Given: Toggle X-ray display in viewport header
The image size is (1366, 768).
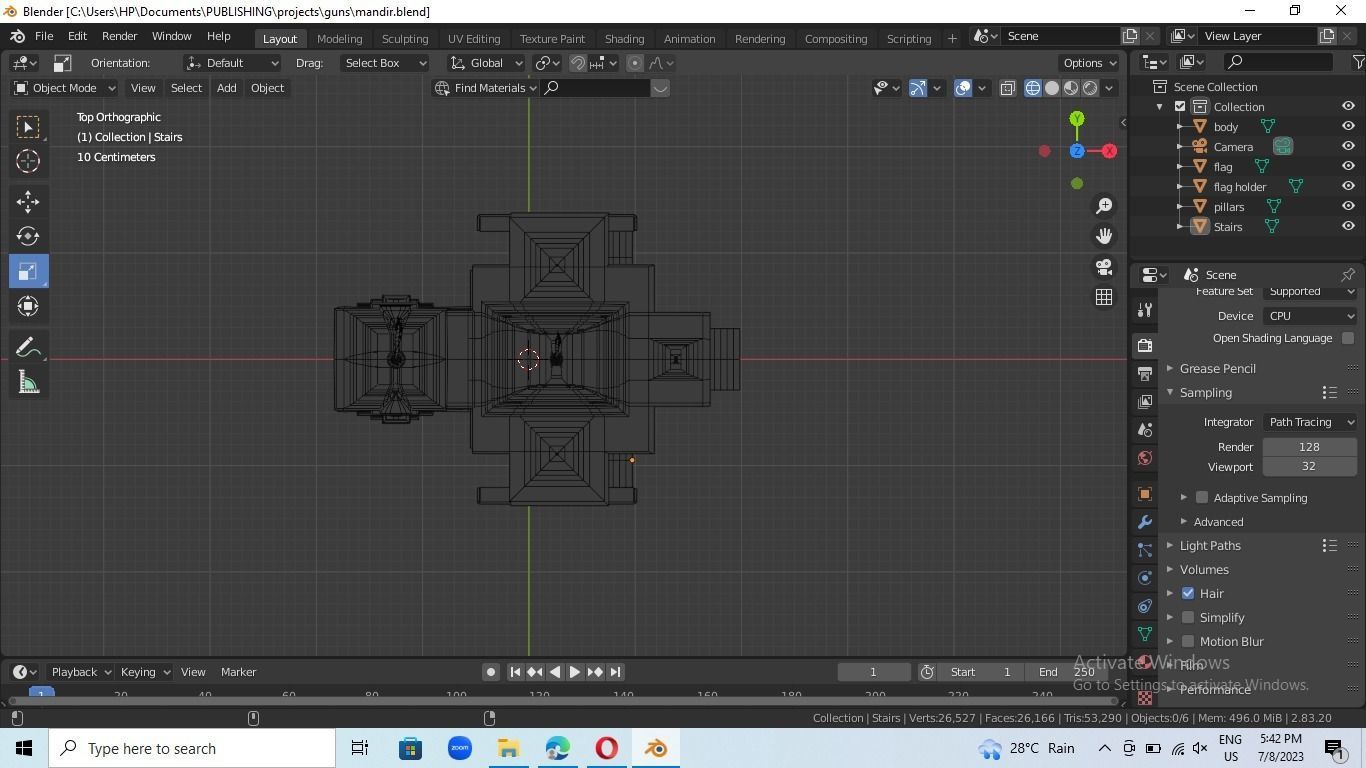Looking at the screenshot, I should pyautogui.click(x=1007, y=88).
